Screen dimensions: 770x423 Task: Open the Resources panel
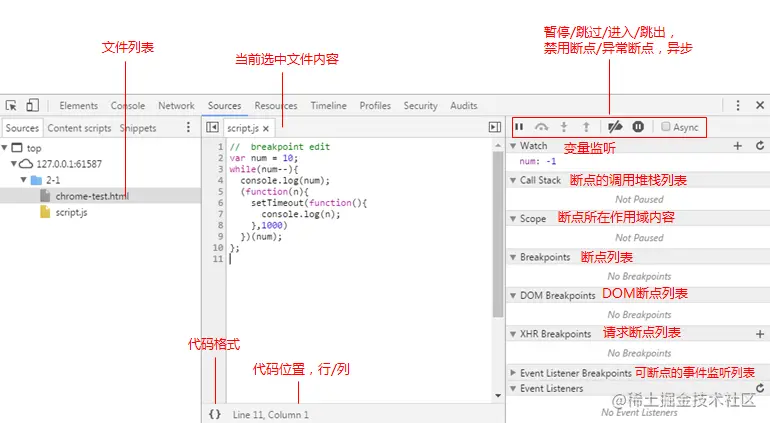(x=275, y=106)
